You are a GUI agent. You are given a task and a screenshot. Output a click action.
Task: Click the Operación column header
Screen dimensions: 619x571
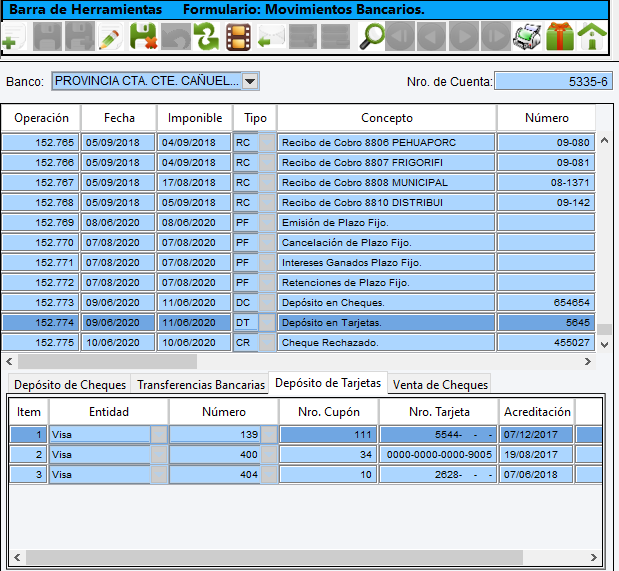click(x=41, y=118)
